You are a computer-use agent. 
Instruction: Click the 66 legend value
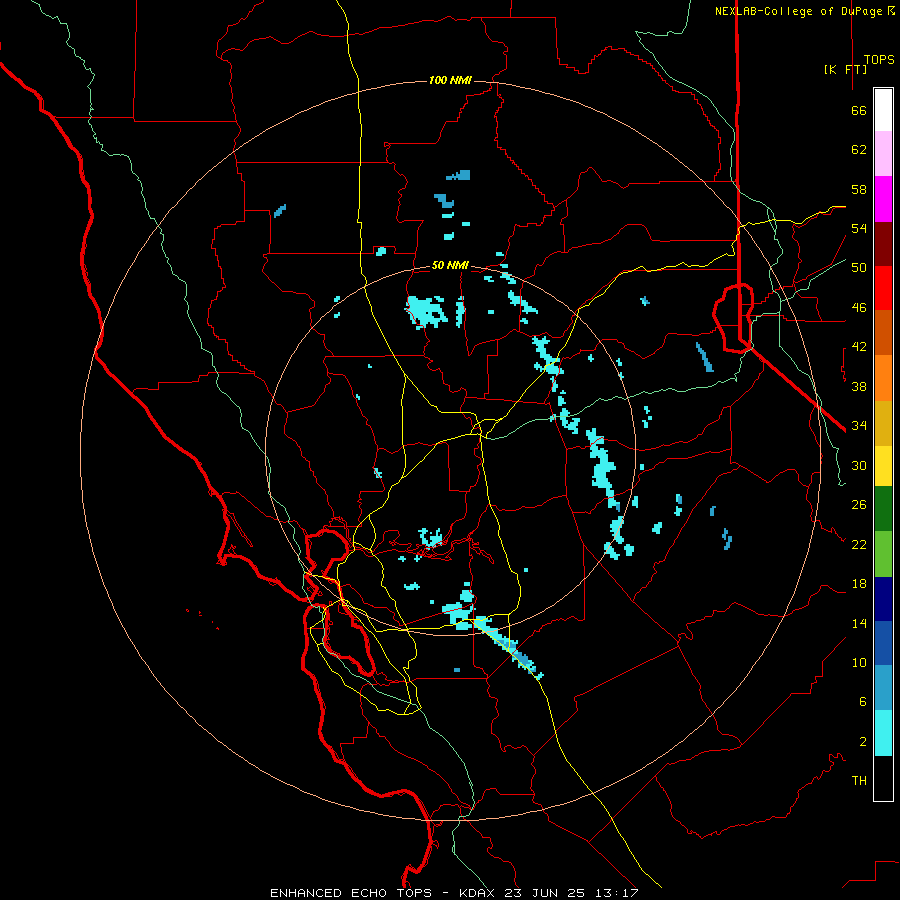859,111
